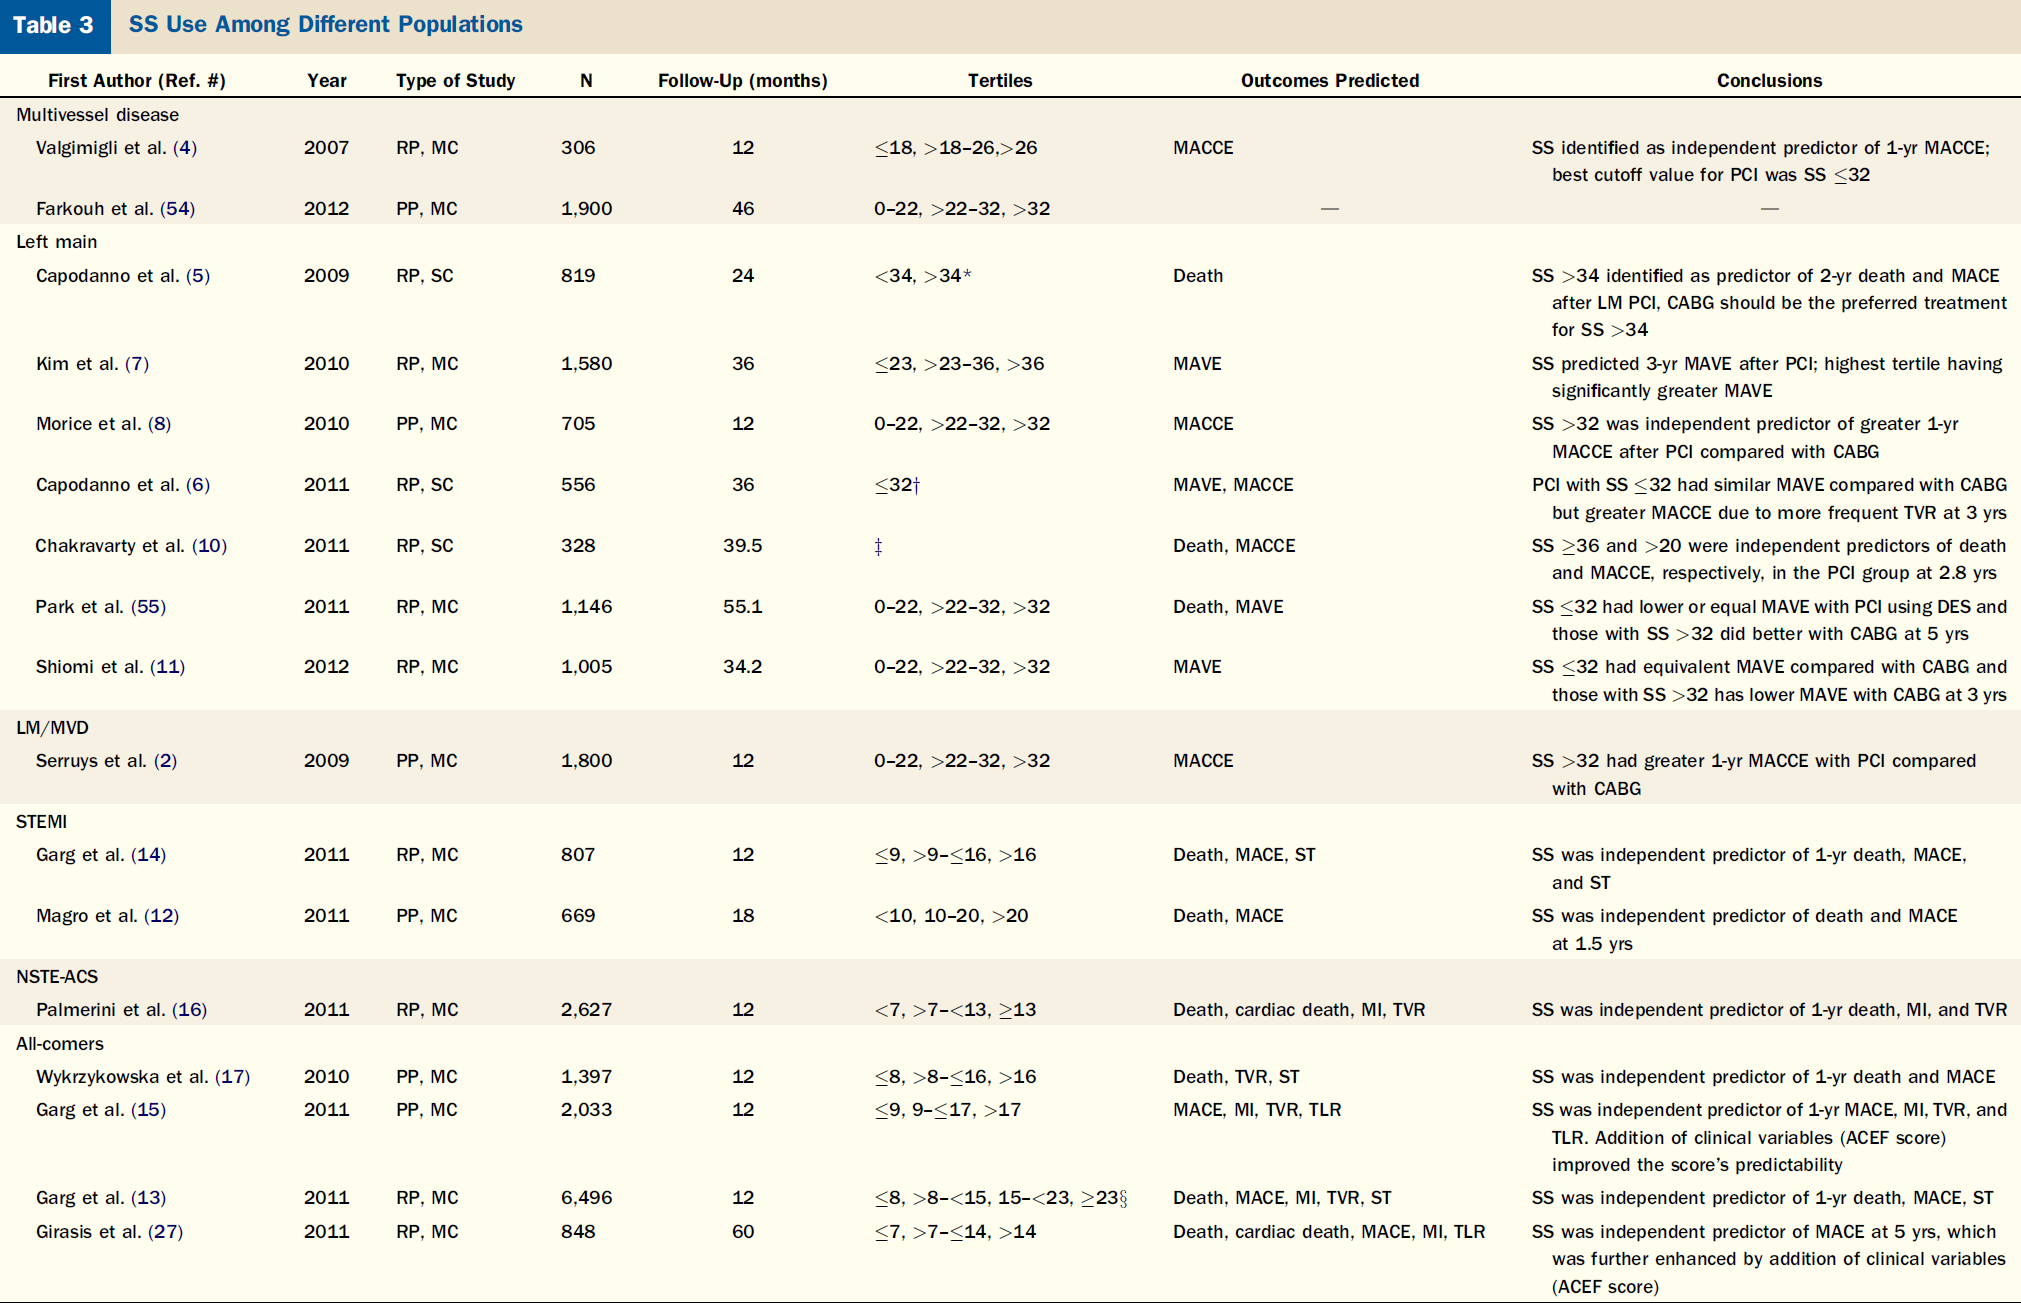Screen dimensions: 2021x1307
Task: Click the Year column header
Action: point(327,81)
